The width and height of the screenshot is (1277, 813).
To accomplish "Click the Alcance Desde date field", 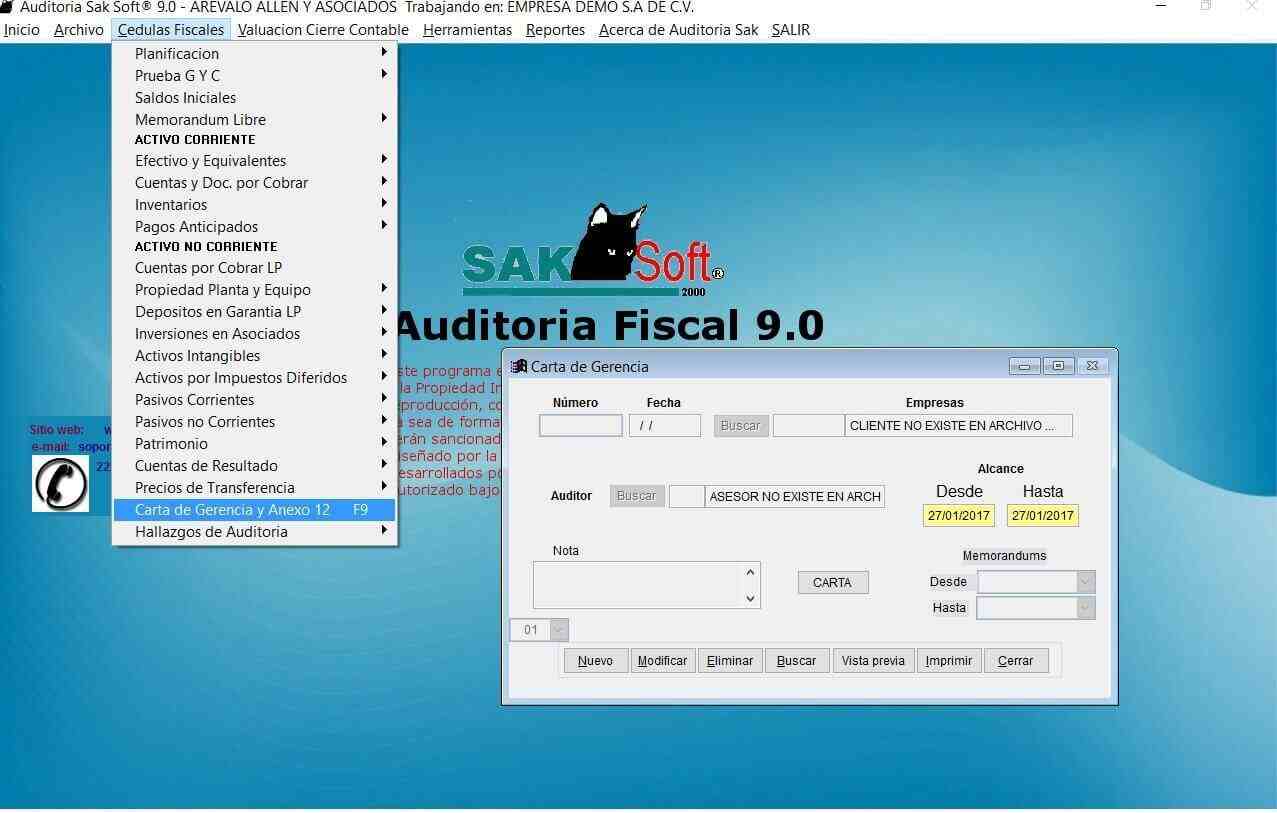I will pyautogui.click(x=959, y=516).
